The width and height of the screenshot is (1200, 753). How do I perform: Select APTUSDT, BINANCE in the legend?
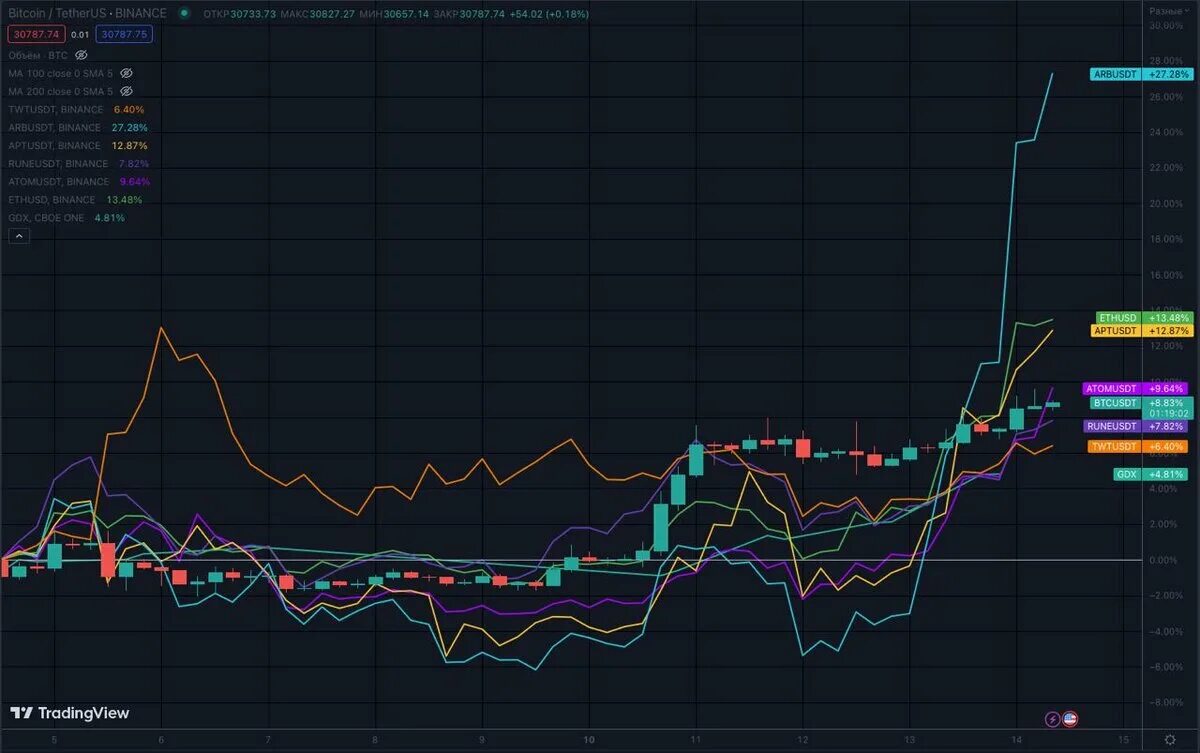tap(55, 145)
